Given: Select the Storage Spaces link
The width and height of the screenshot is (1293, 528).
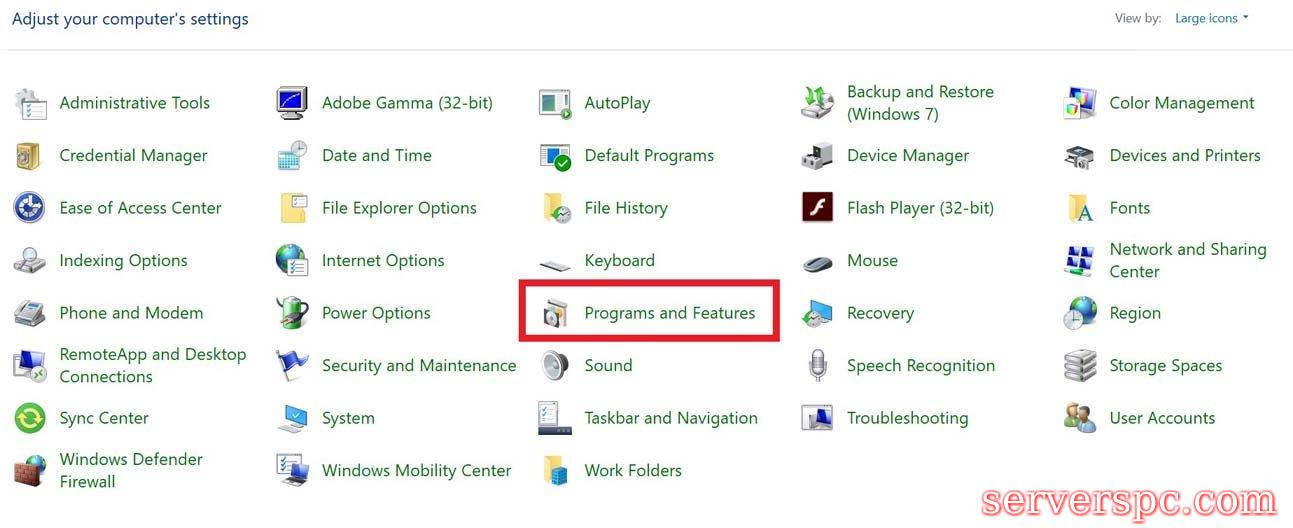Looking at the screenshot, I should coord(1165,366).
